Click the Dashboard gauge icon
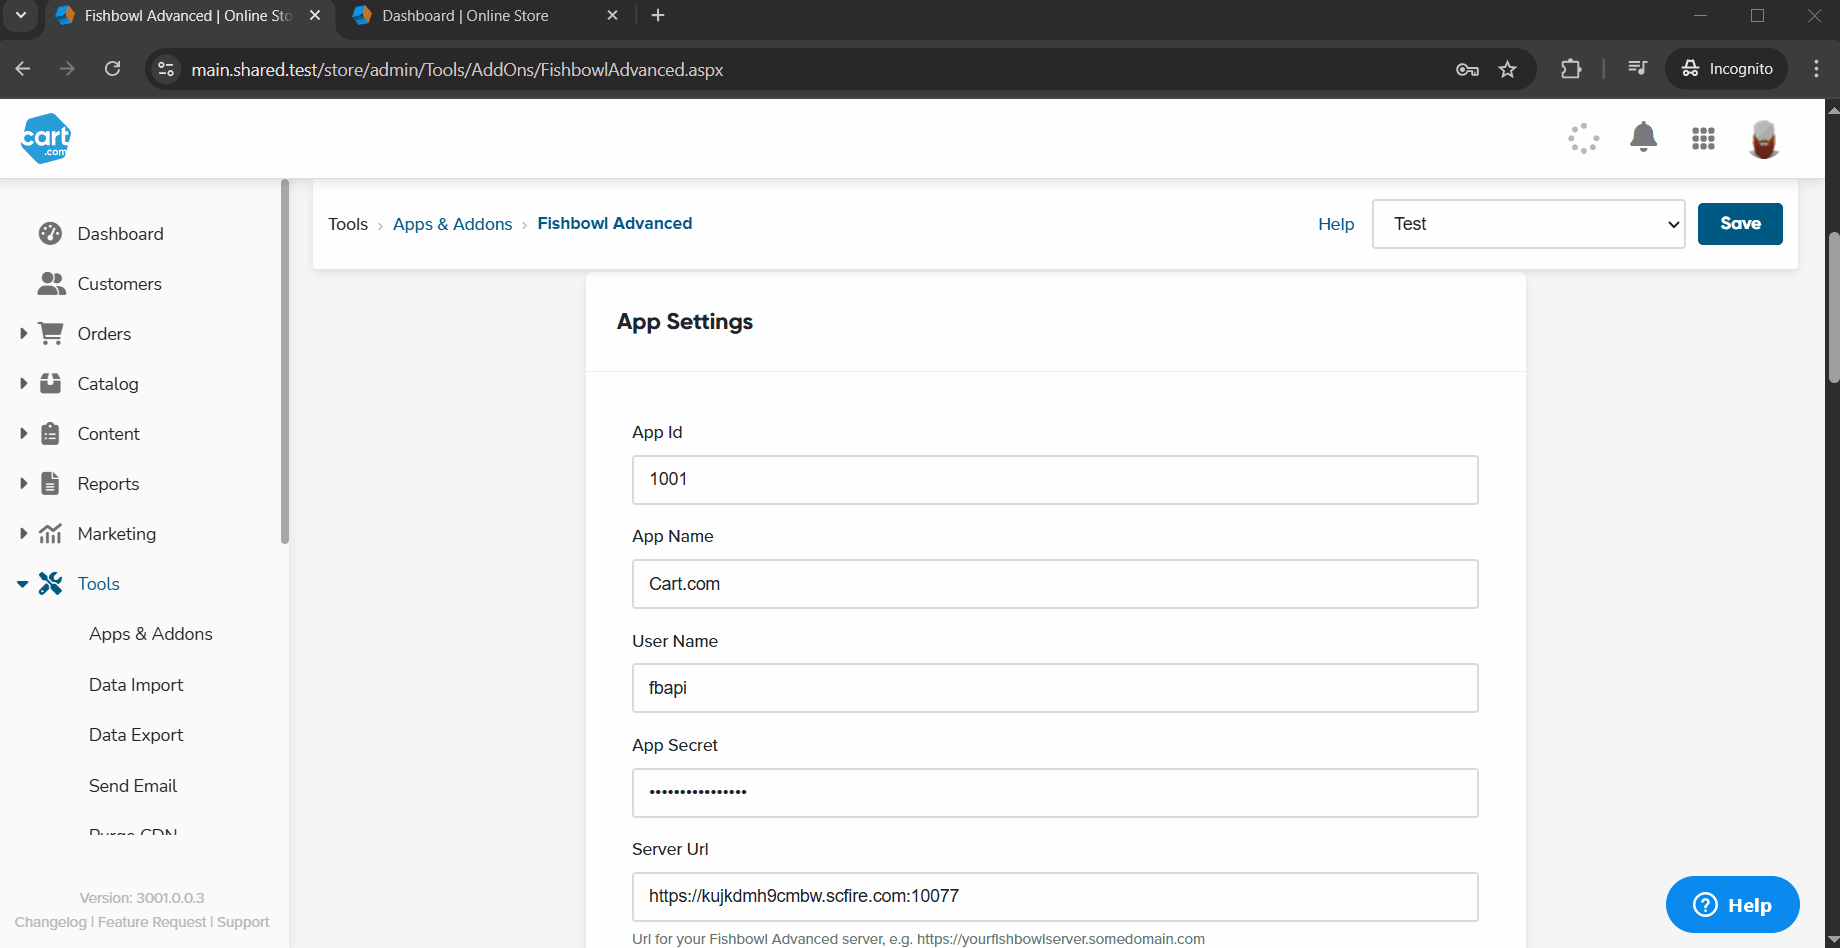The height and width of the screenshot is (948, 1840). click(x=50, y=233)
